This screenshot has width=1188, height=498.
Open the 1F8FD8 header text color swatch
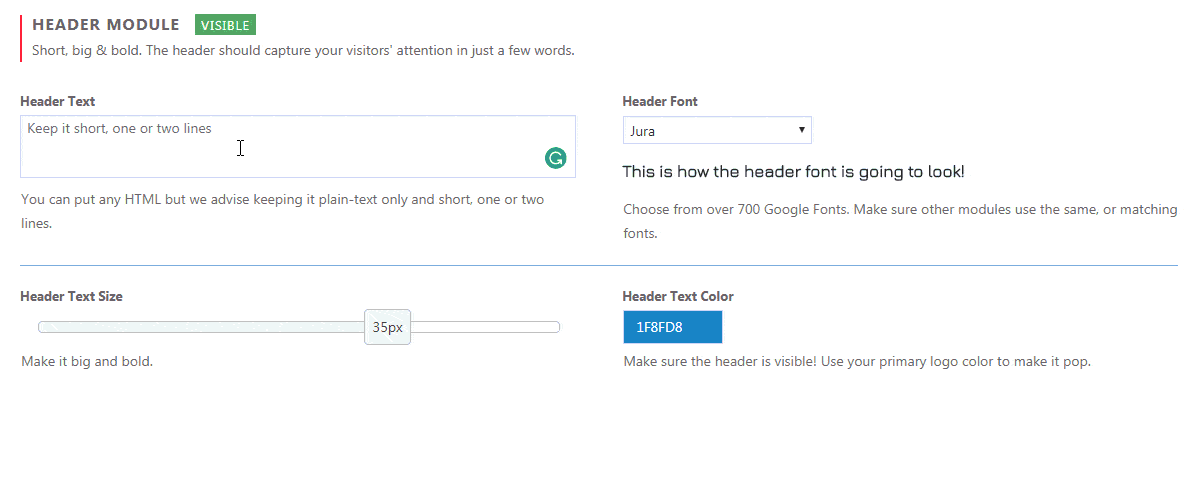(x=673, y=327)
